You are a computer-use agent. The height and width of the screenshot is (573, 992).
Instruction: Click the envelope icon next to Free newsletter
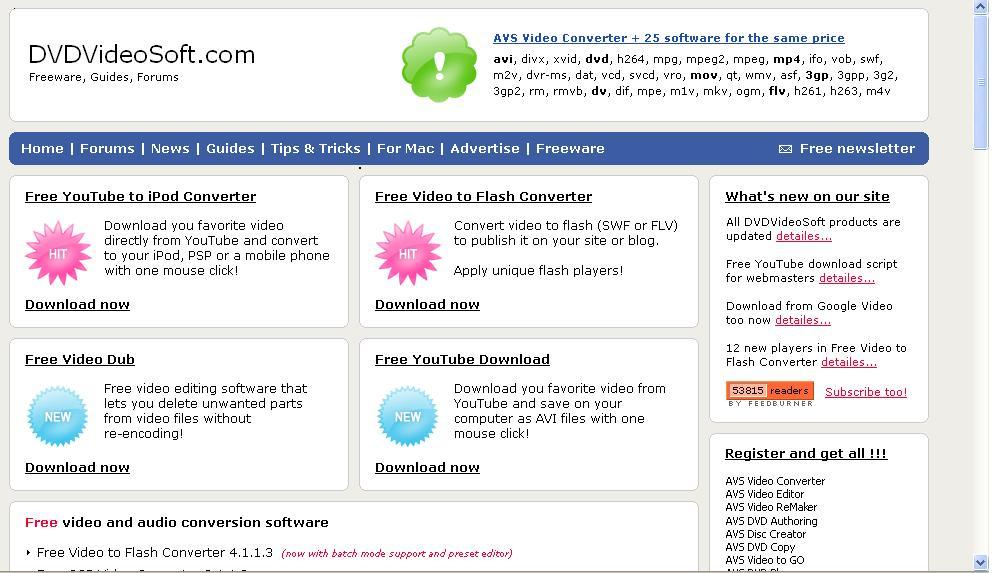tap(785, 149)
